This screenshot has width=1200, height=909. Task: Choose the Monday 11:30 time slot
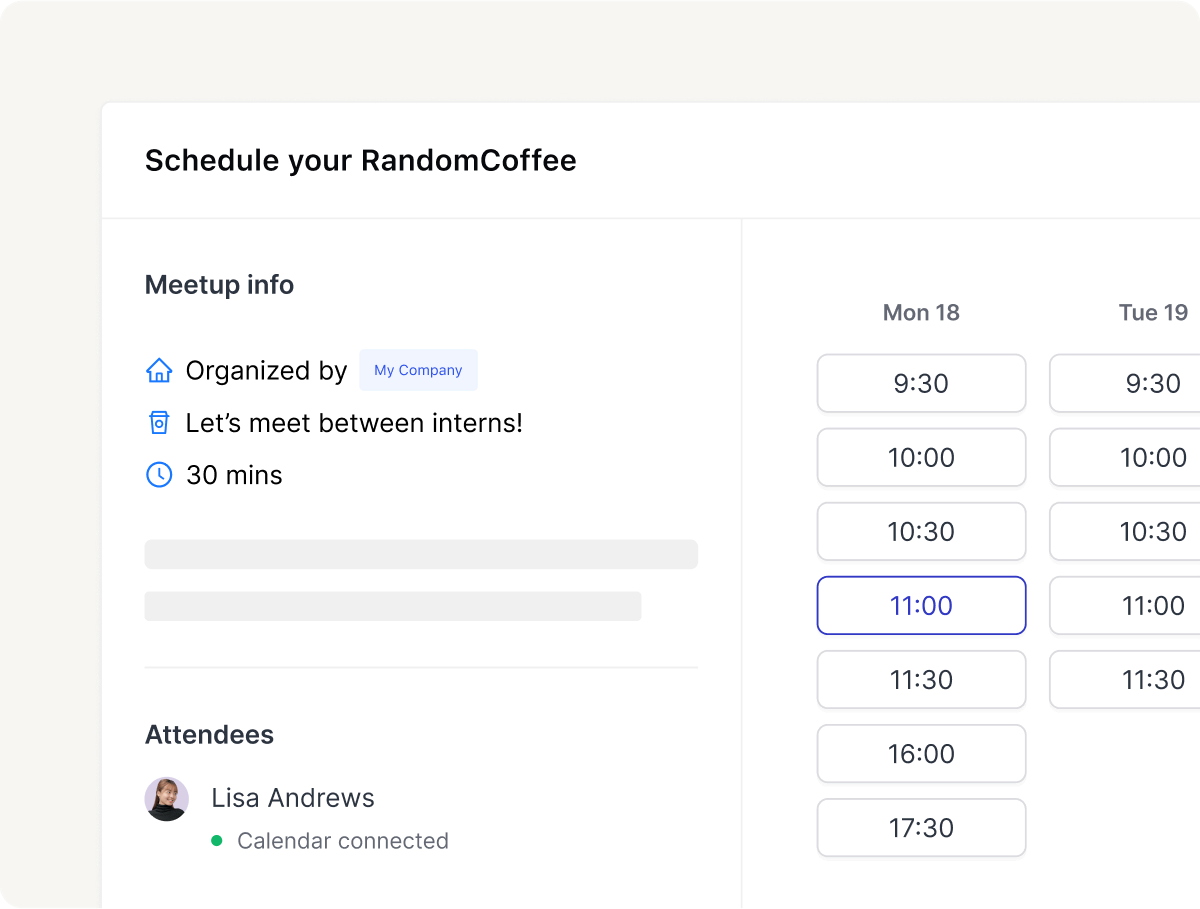click(x=921, y=679)
